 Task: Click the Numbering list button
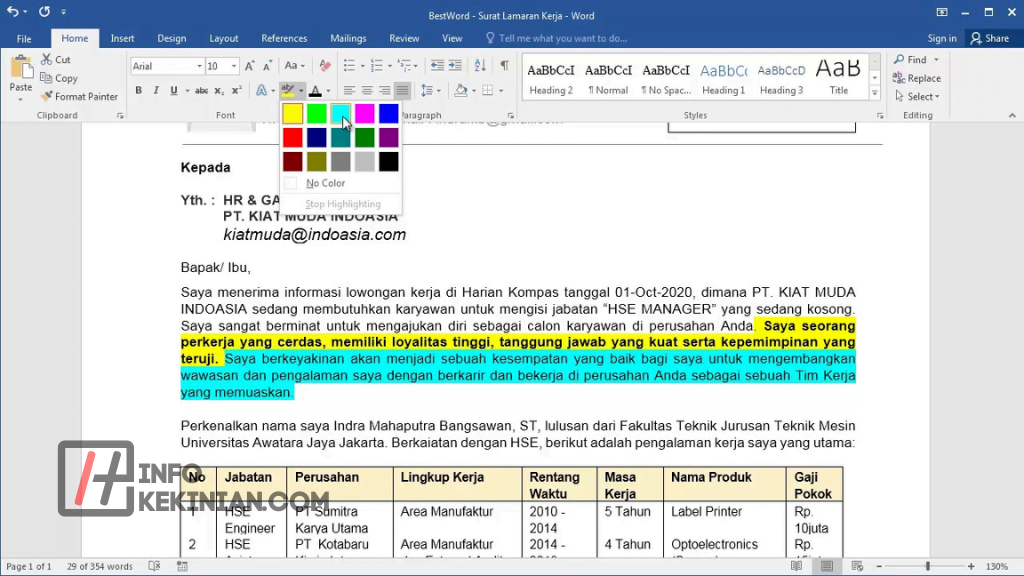click(377, 66)
